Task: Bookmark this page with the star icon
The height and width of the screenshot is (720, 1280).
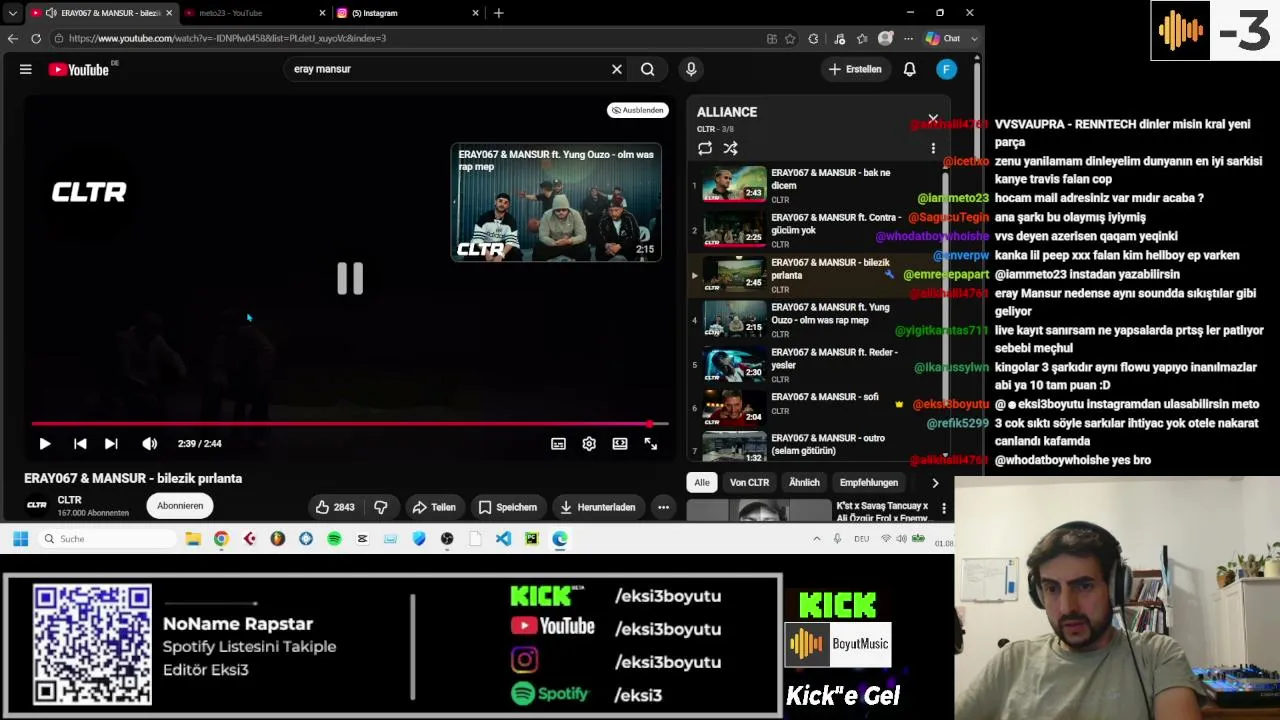Action: [790, 38]
